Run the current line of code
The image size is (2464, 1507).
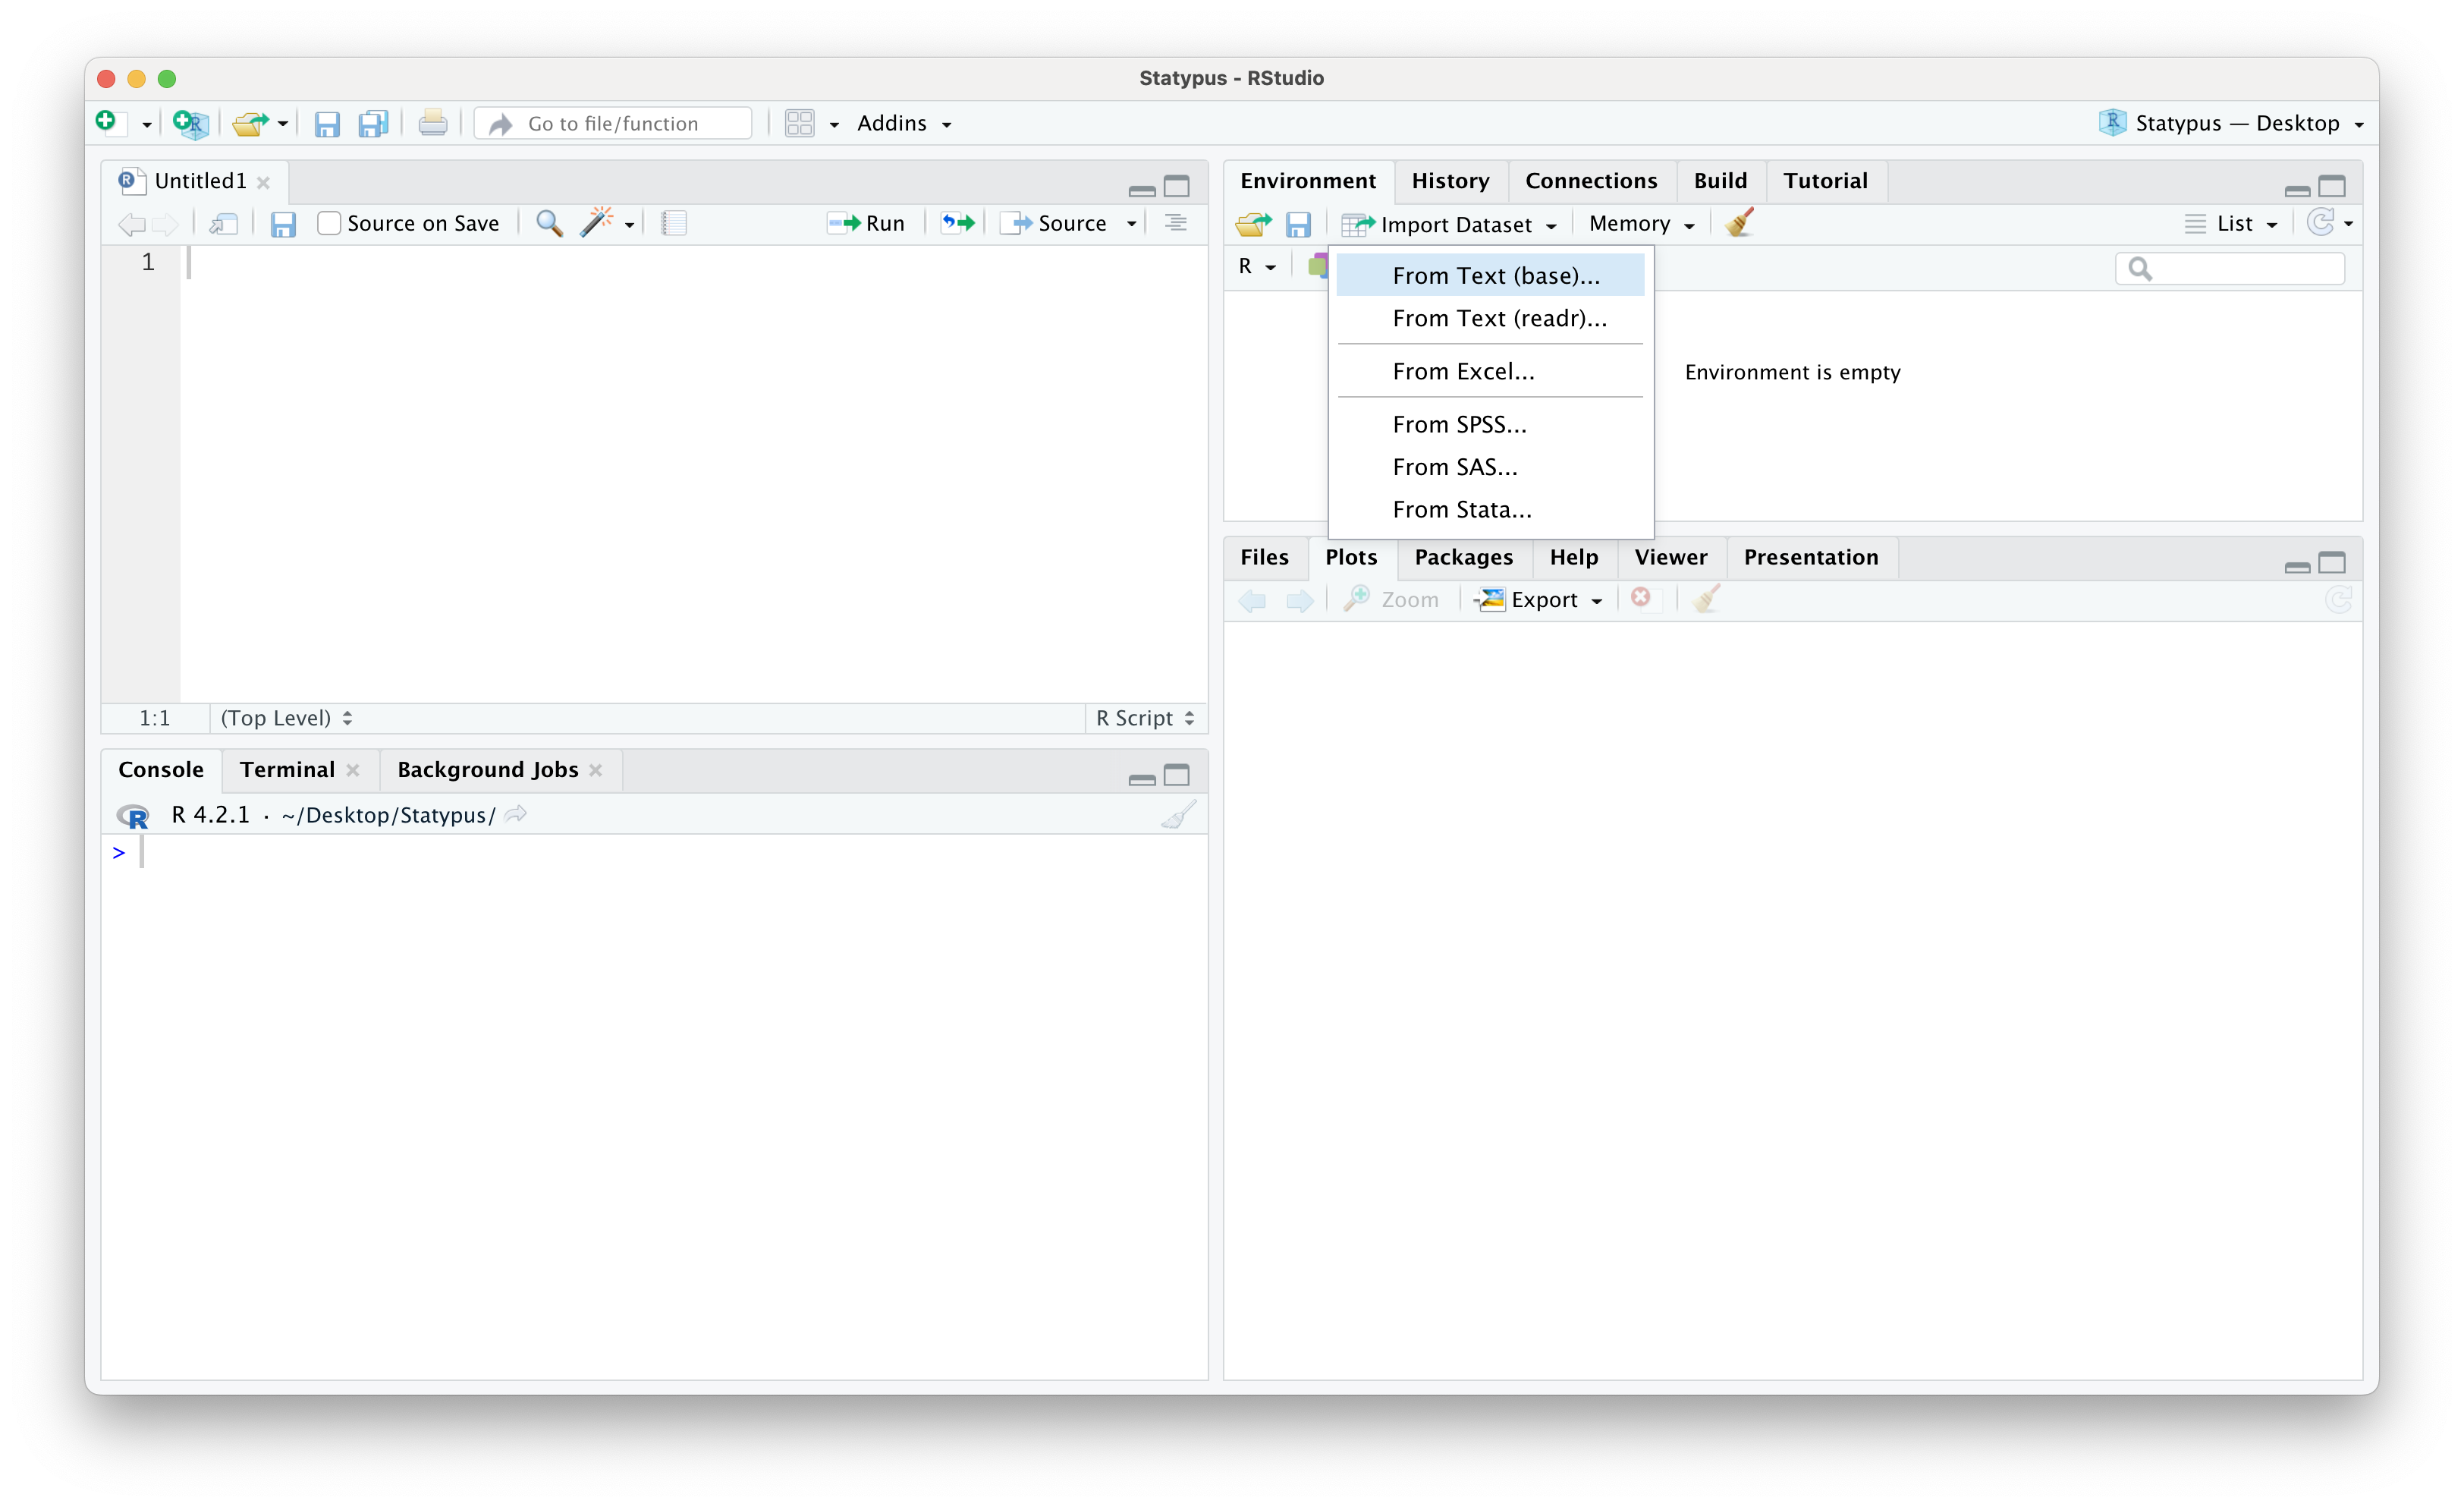tap(866, 223)
